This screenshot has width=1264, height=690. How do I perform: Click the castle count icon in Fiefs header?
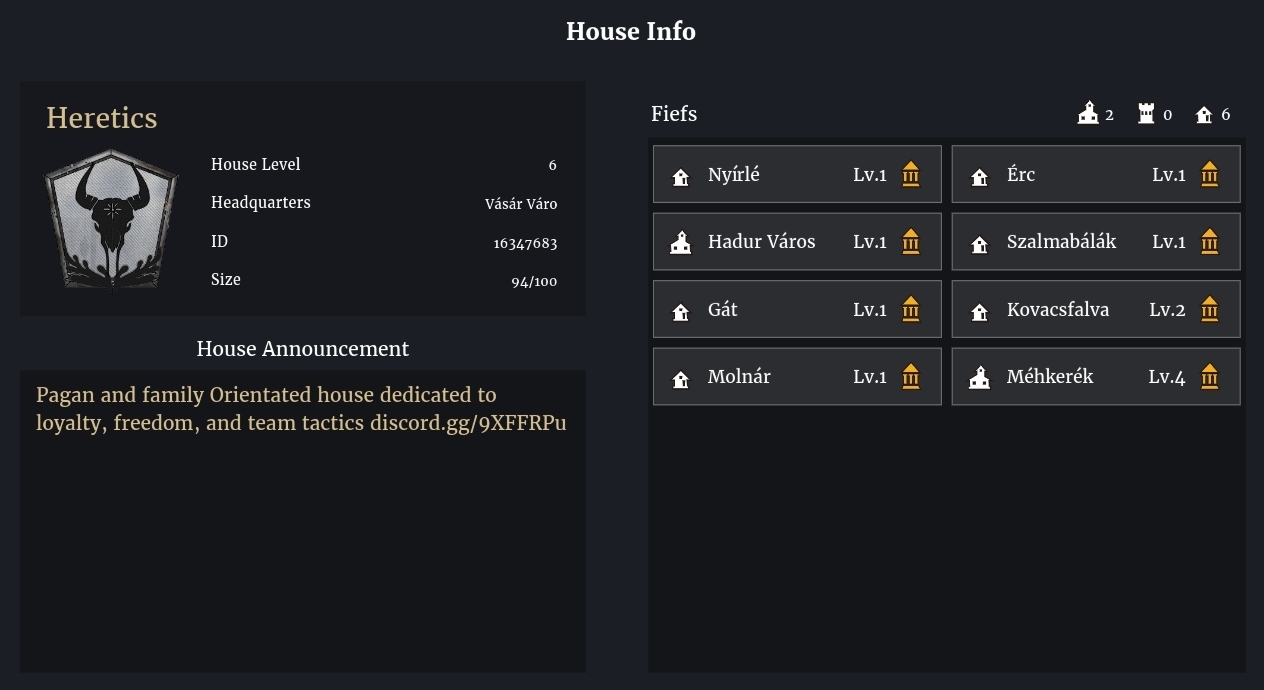point(1146,114)
